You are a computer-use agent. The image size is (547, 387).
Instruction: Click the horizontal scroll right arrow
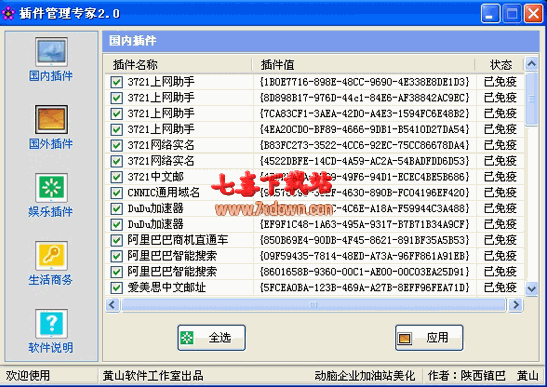click(516, 305)
